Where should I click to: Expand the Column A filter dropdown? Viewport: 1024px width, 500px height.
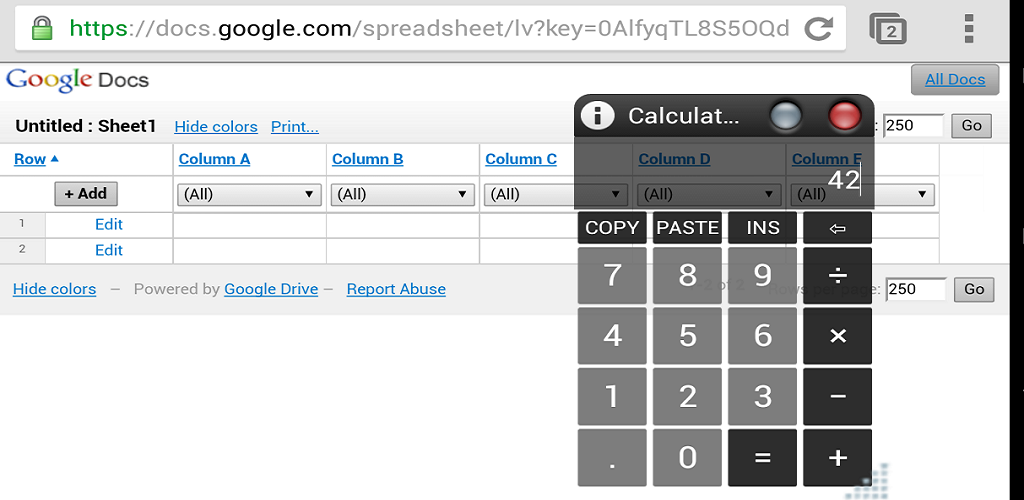pos(249,194)
